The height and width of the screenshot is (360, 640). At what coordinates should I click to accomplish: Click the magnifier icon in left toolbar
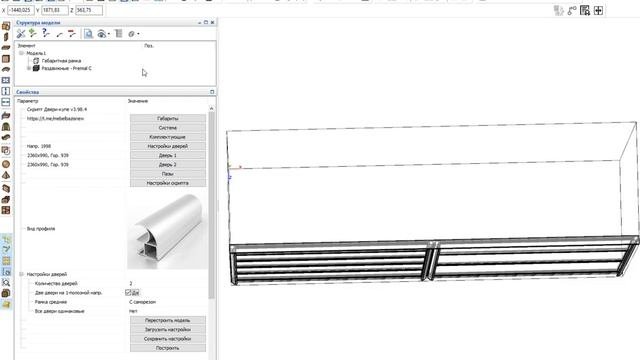click(x=6, y=282)
